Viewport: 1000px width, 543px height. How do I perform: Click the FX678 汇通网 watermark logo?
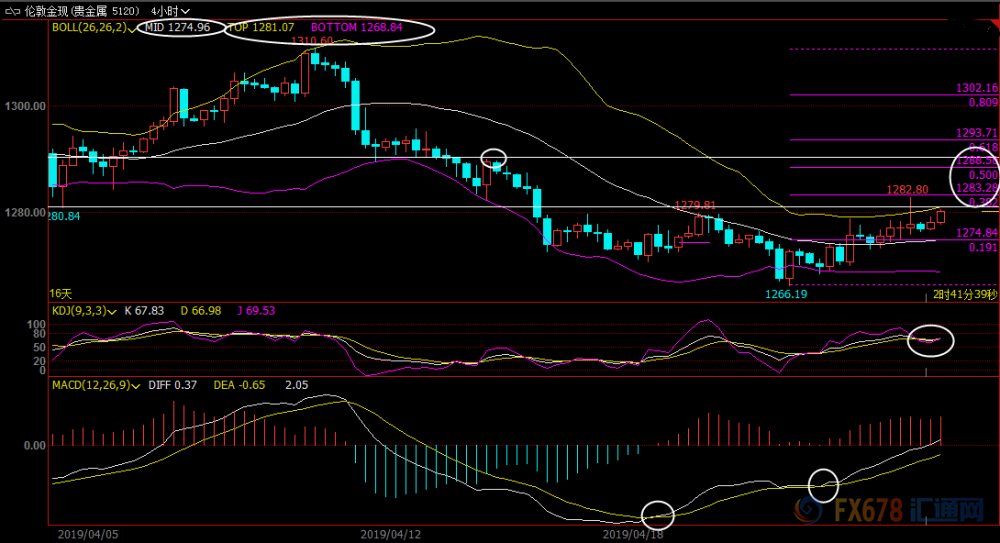tap(890, 510)
